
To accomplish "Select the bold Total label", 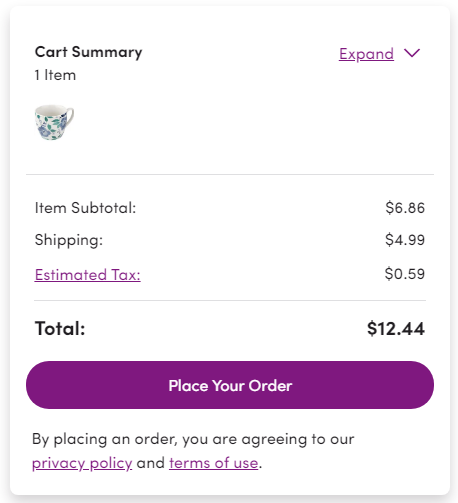I will [x=60, y=328].
